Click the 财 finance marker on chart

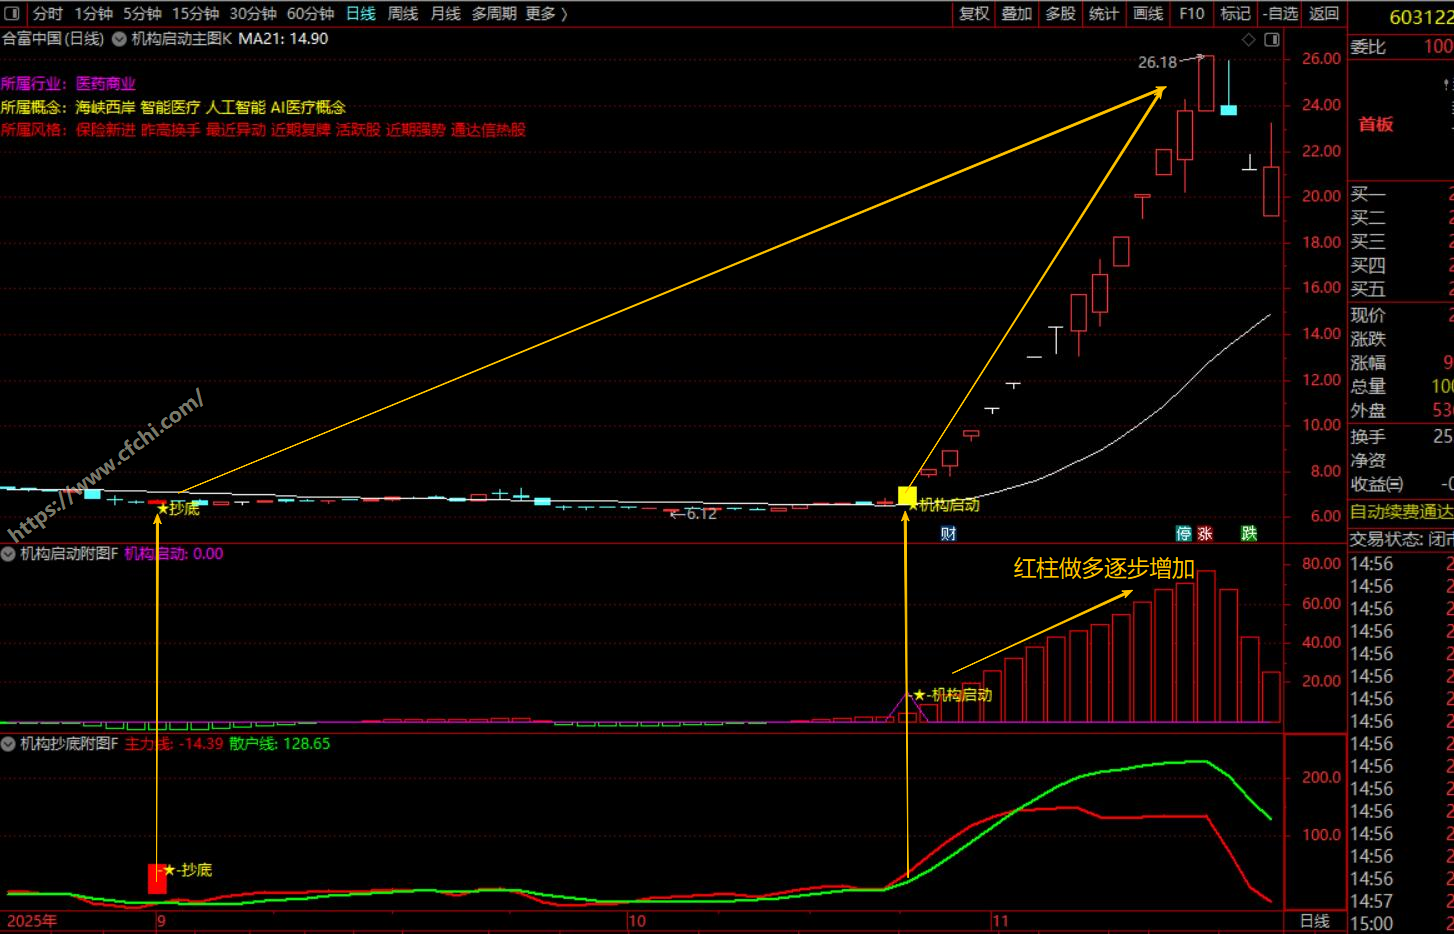pyautogui.click(x=948, y=534)
